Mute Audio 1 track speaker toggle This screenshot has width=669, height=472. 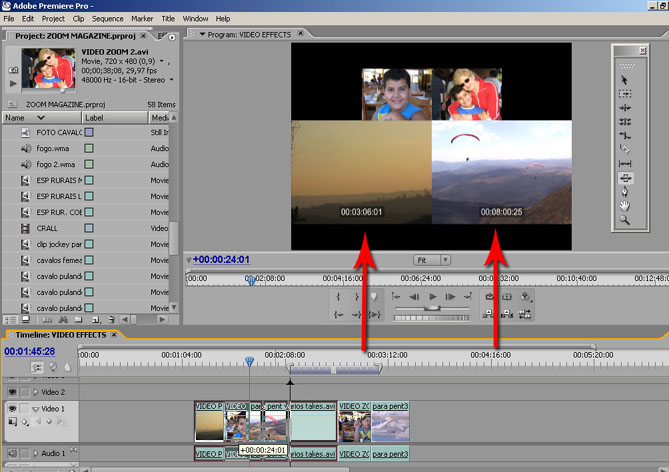(x=12, y=453)
